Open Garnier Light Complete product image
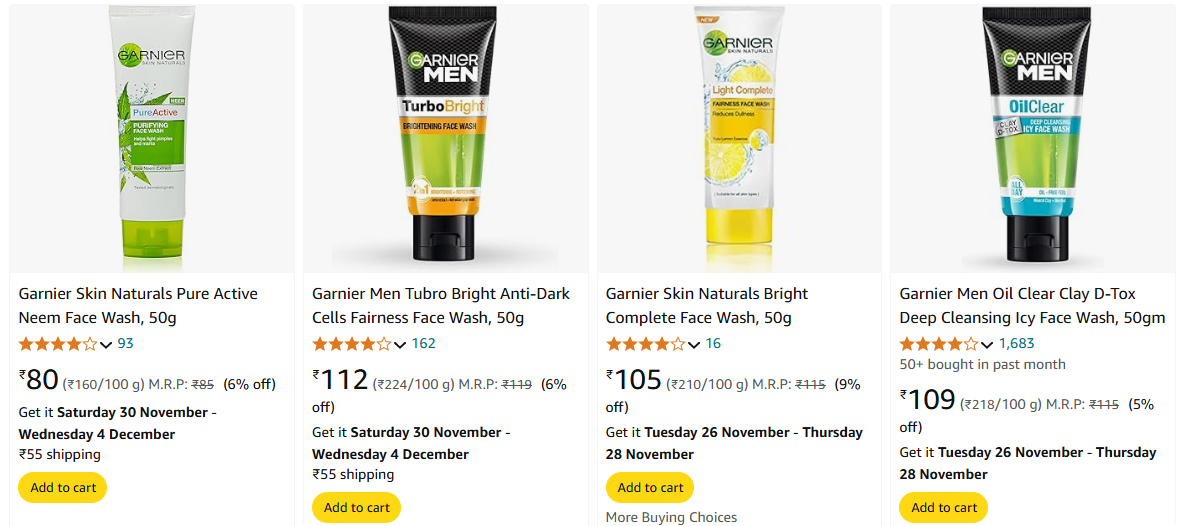The height and width of the screenshot is (526, 1177). point(739,139)
